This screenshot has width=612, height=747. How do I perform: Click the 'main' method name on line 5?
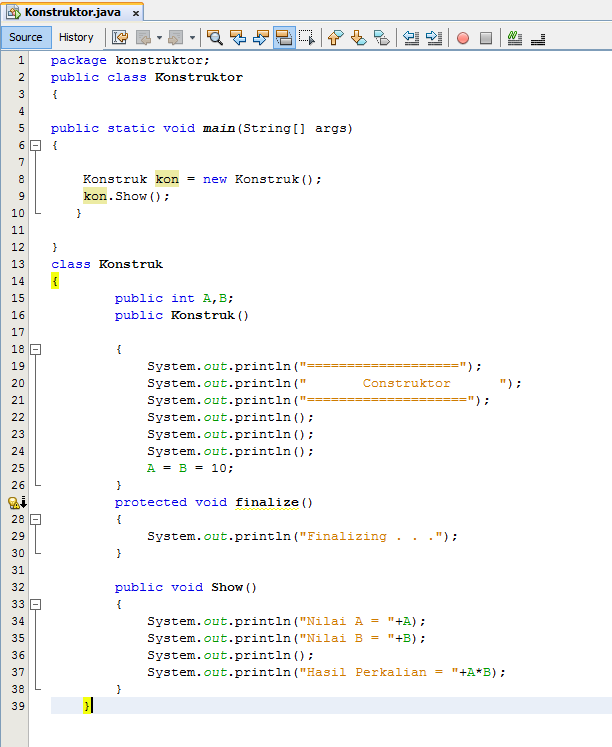tap(219, 129)
